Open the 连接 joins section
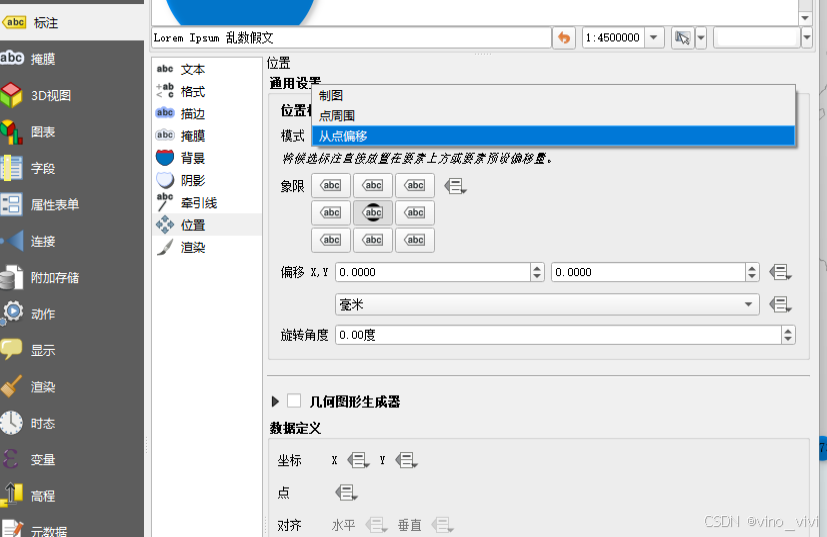Image resolution: width=827 pixels, height=537 pixels. (71, 241)
